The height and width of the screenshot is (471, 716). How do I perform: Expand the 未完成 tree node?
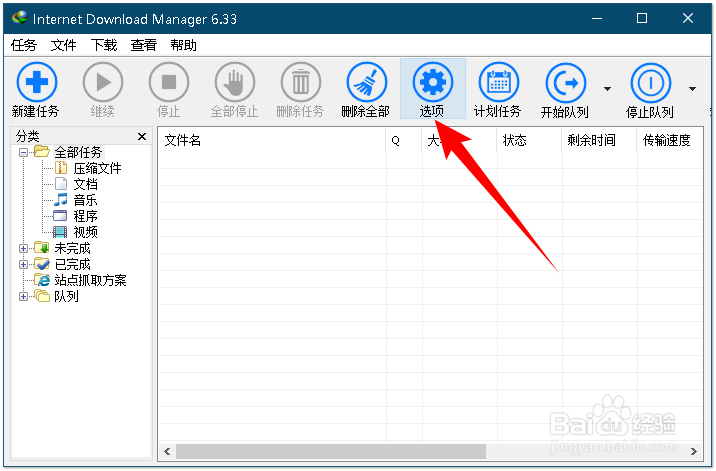23,249
